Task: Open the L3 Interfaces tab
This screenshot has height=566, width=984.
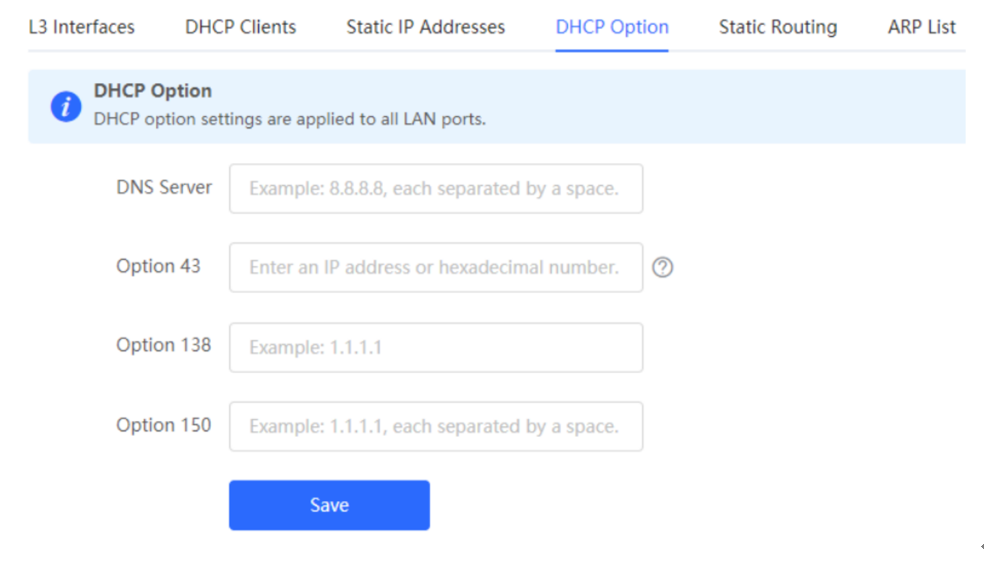Action: point(82,27)
